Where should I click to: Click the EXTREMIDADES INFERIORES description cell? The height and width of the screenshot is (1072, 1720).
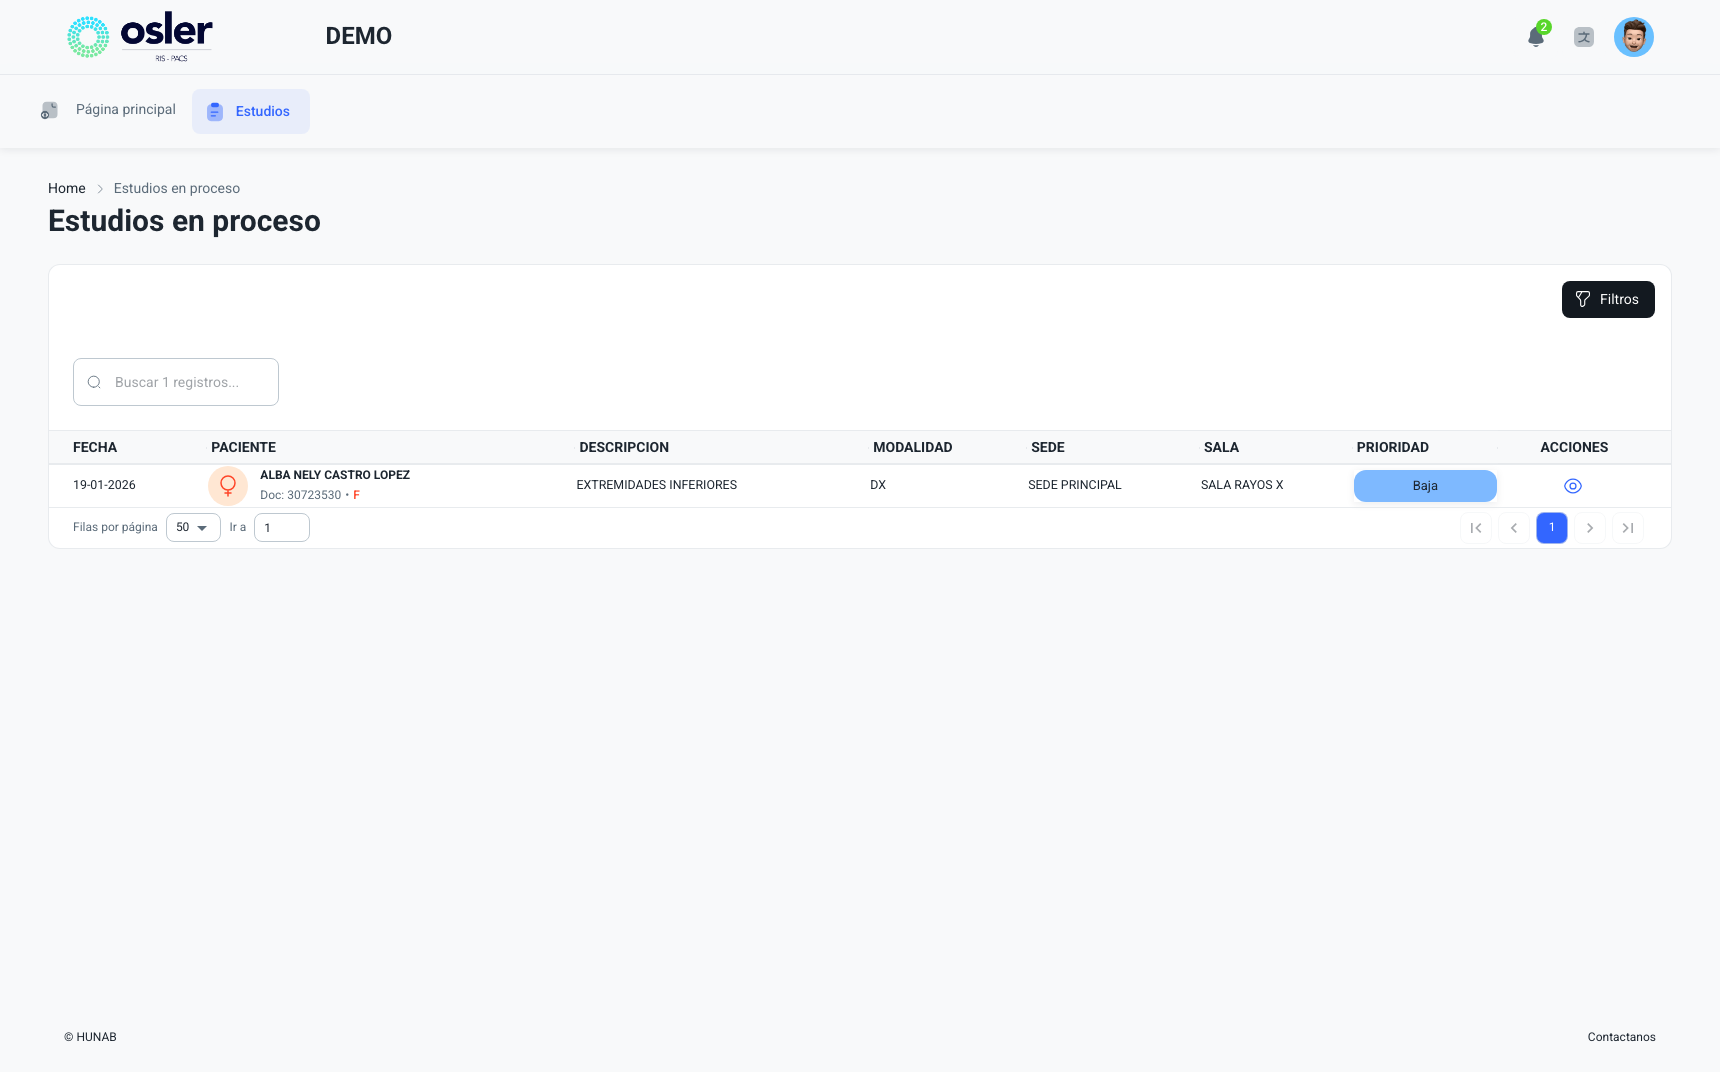click(657, 485)
